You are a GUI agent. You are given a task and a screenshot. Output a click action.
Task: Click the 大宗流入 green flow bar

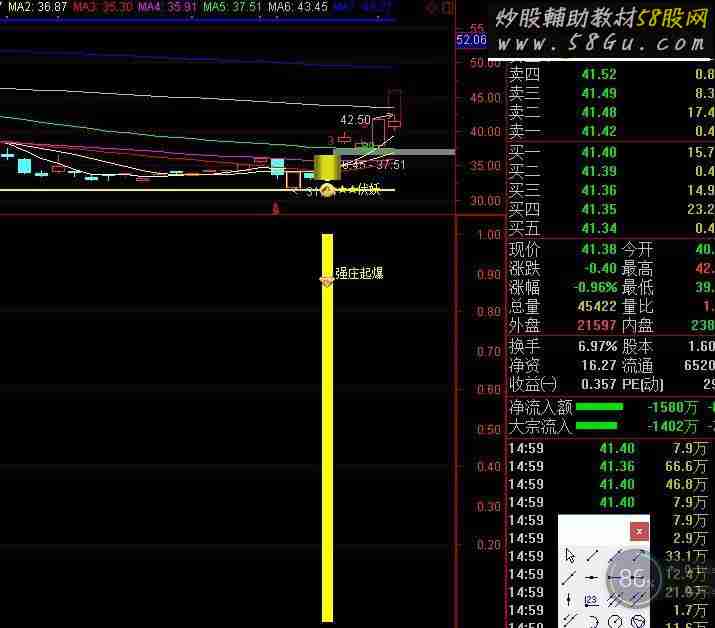click(x=596, y=426)
